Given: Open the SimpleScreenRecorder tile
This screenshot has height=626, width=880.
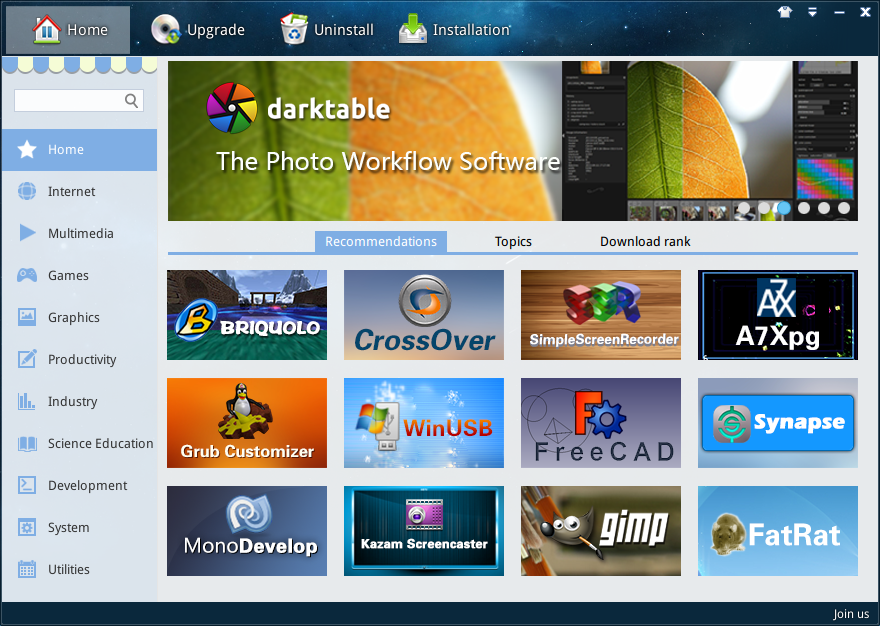Looking at the screenshot, I should click(601, 315).
